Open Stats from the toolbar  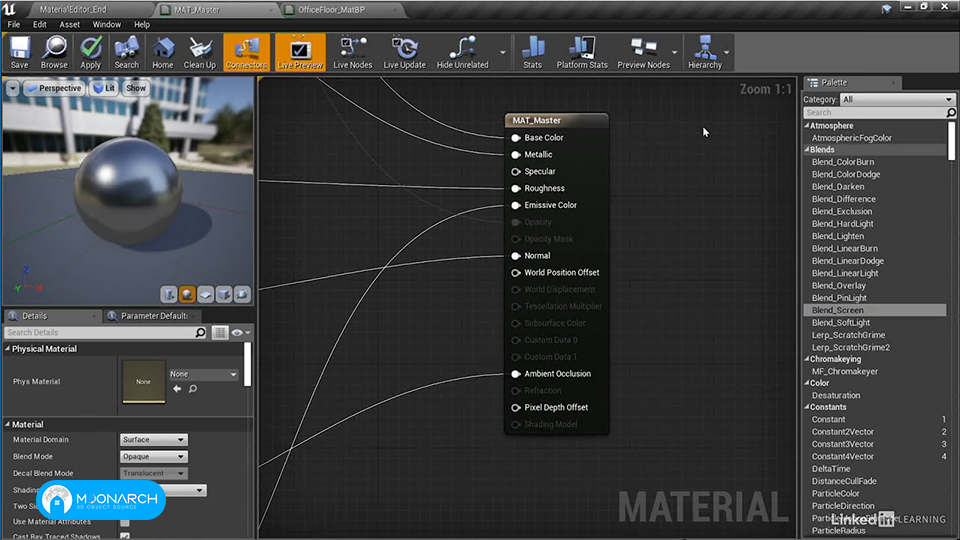pyautogui.click(x=533, y=52)
